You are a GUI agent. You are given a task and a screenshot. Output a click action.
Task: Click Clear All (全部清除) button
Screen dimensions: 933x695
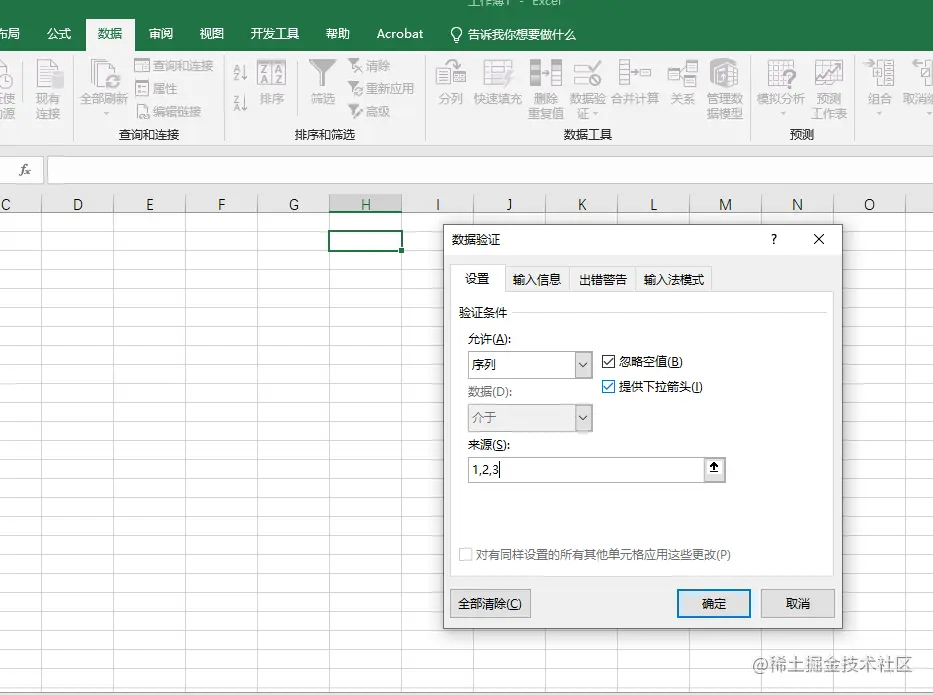tap(490, 603)
